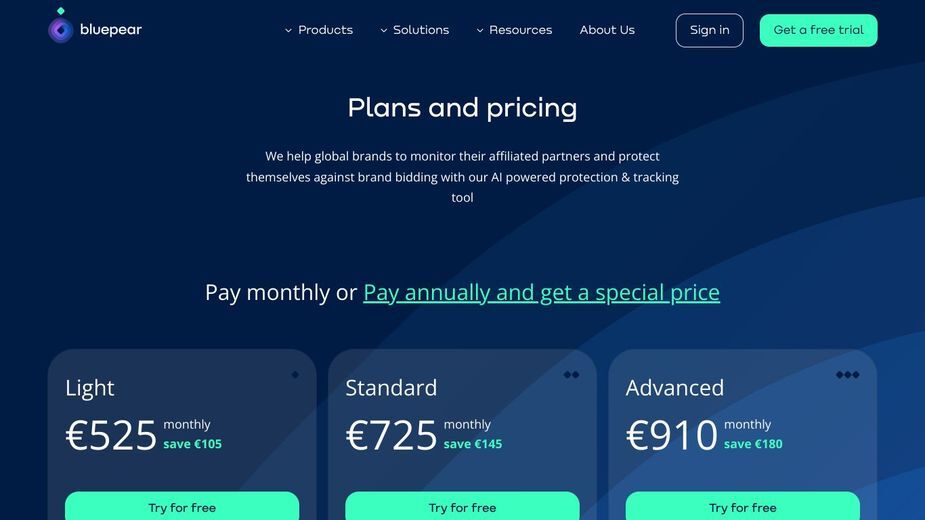This screenshot has height=520, width=925.
Task: Select the Standard plan card heading
Action: point(391,388)
